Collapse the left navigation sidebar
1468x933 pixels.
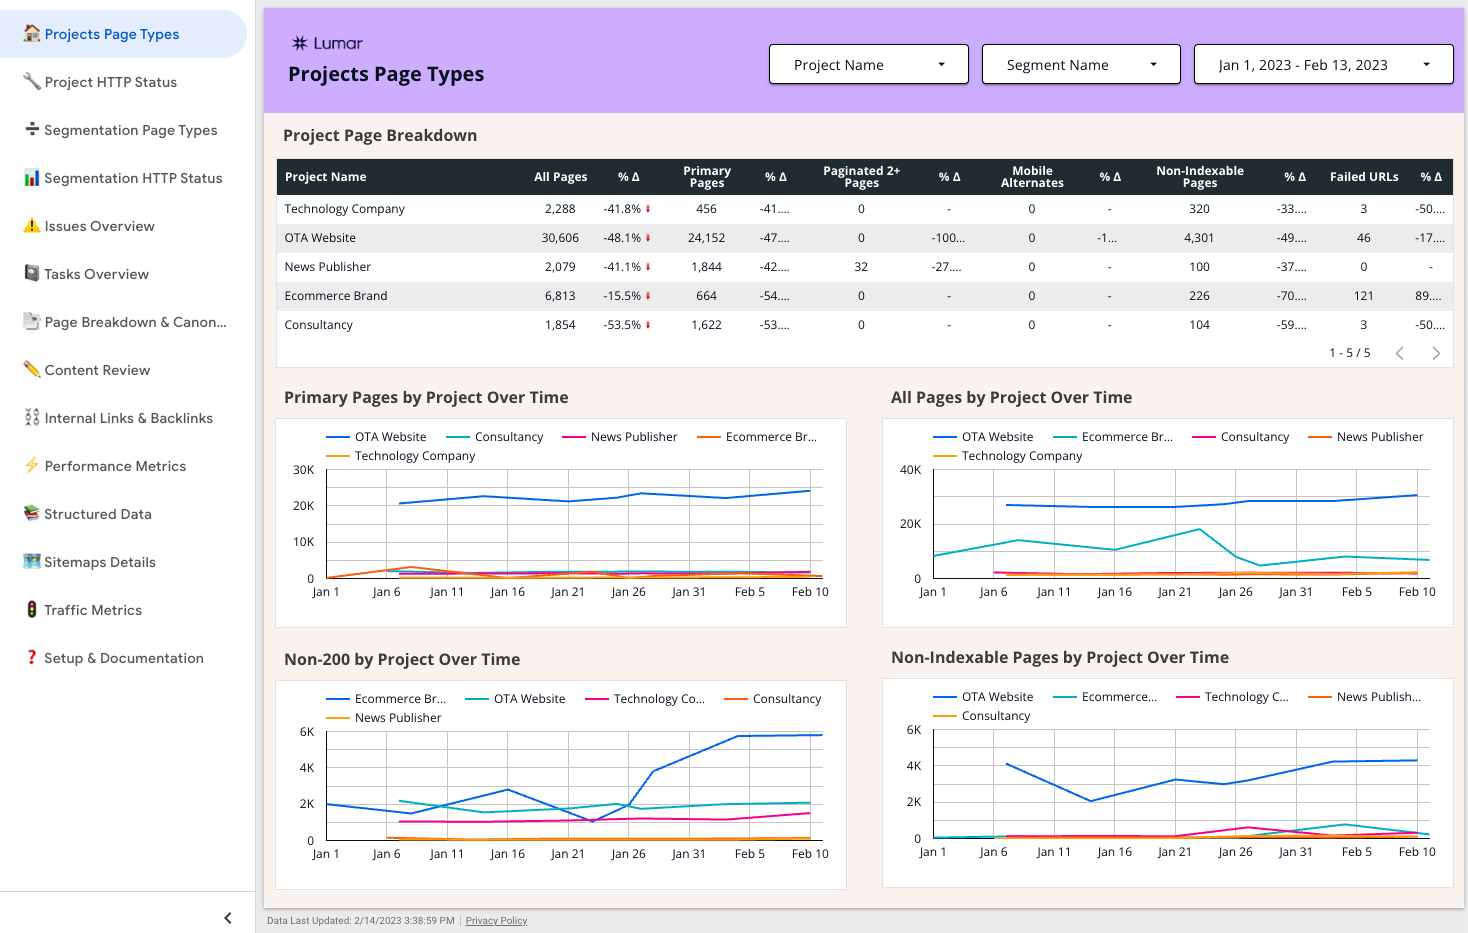[x=228, y=918]
